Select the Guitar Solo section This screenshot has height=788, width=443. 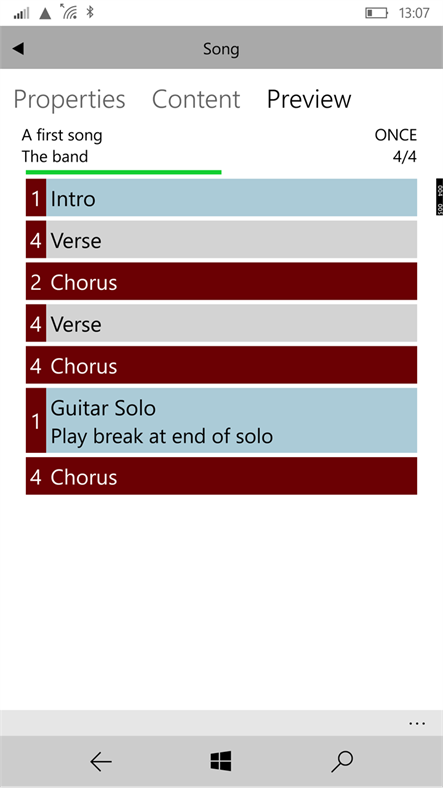coord(222,420)
